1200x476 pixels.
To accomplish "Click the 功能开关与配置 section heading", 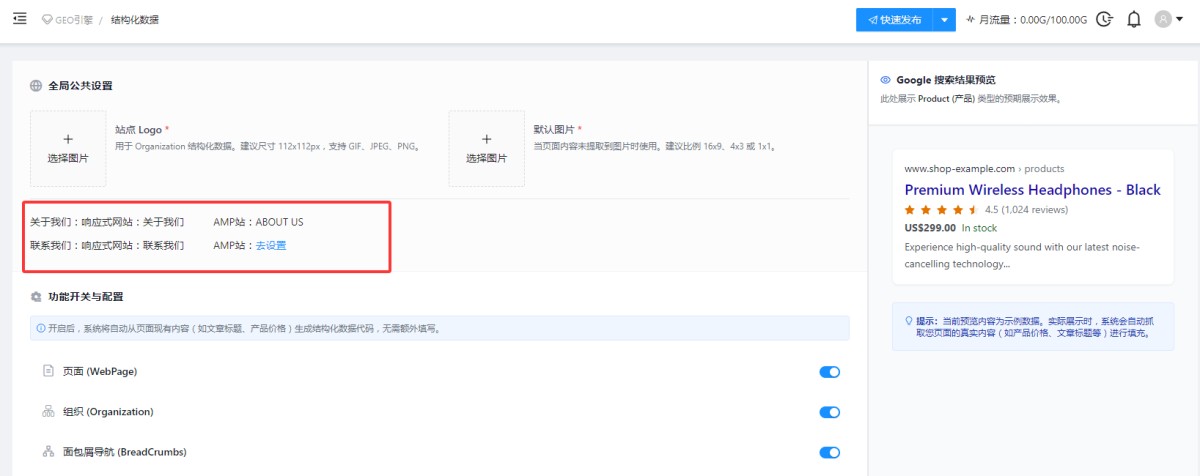I will pos(86,297).
